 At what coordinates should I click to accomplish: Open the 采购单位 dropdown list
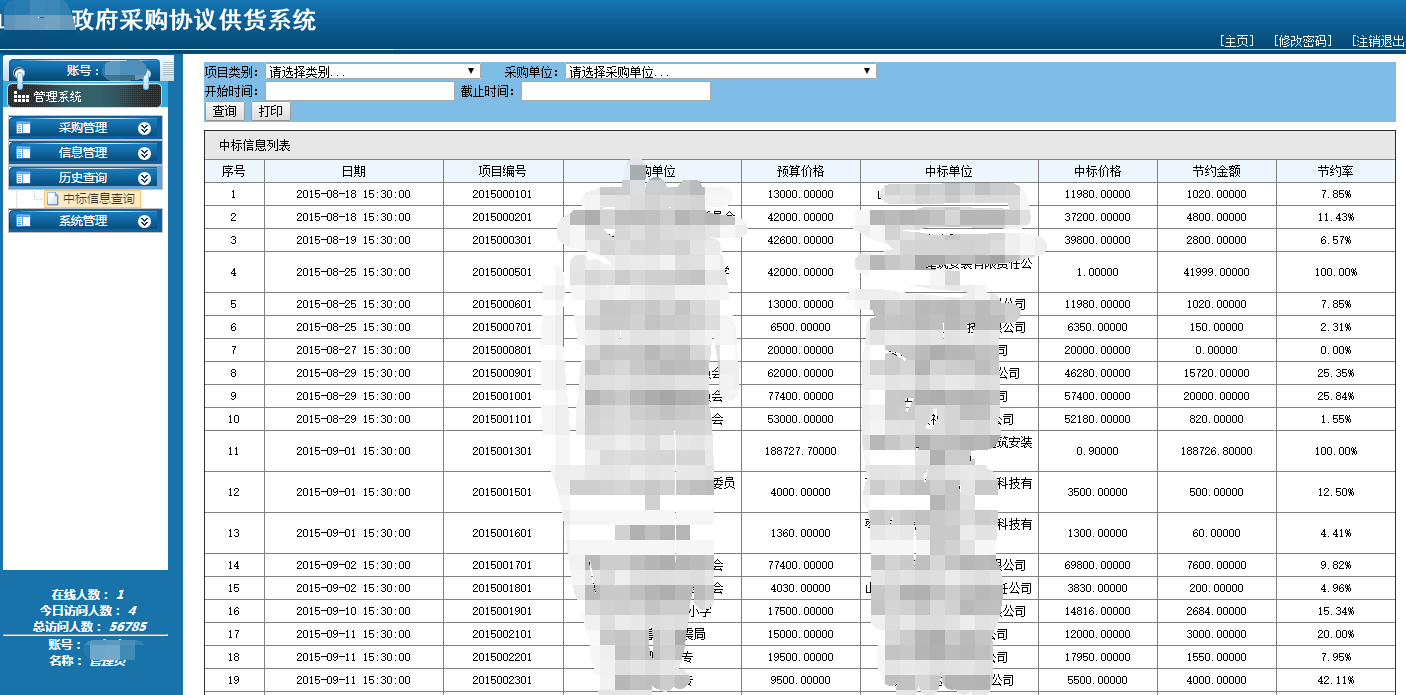pyautogui.click(x=720, y=72)
